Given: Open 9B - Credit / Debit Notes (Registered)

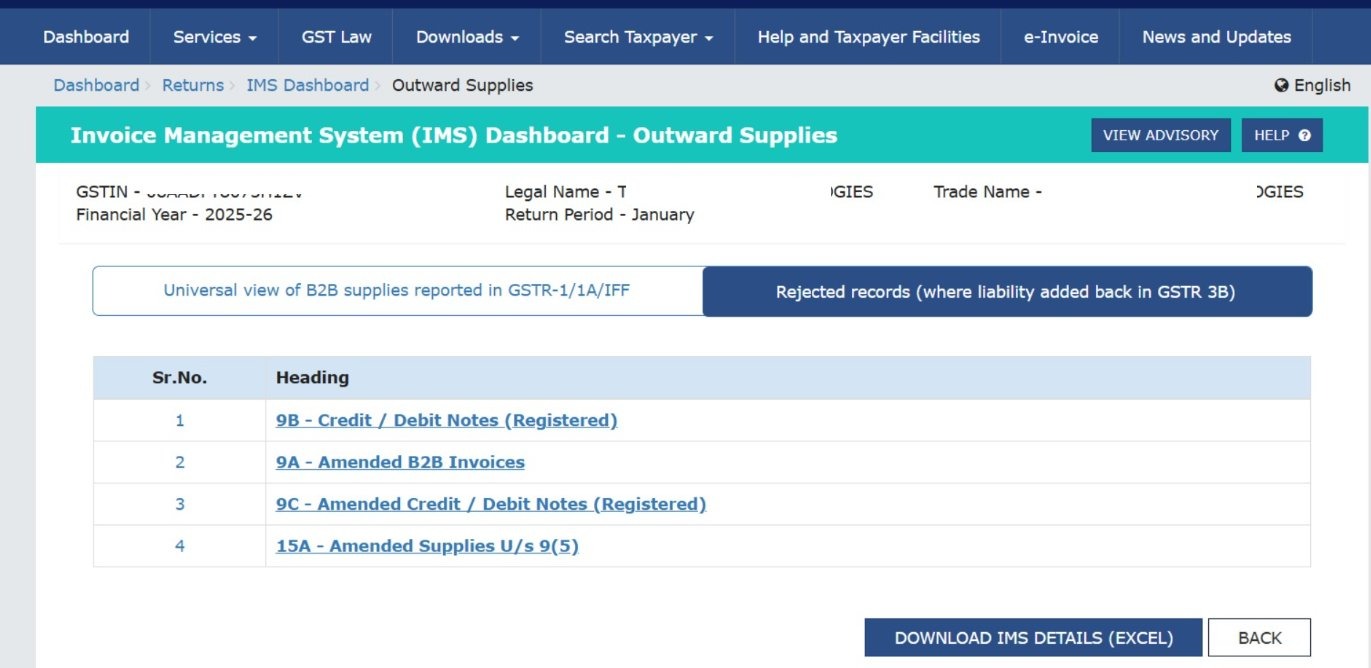Looking at the screenshot, I should (447, 419).
